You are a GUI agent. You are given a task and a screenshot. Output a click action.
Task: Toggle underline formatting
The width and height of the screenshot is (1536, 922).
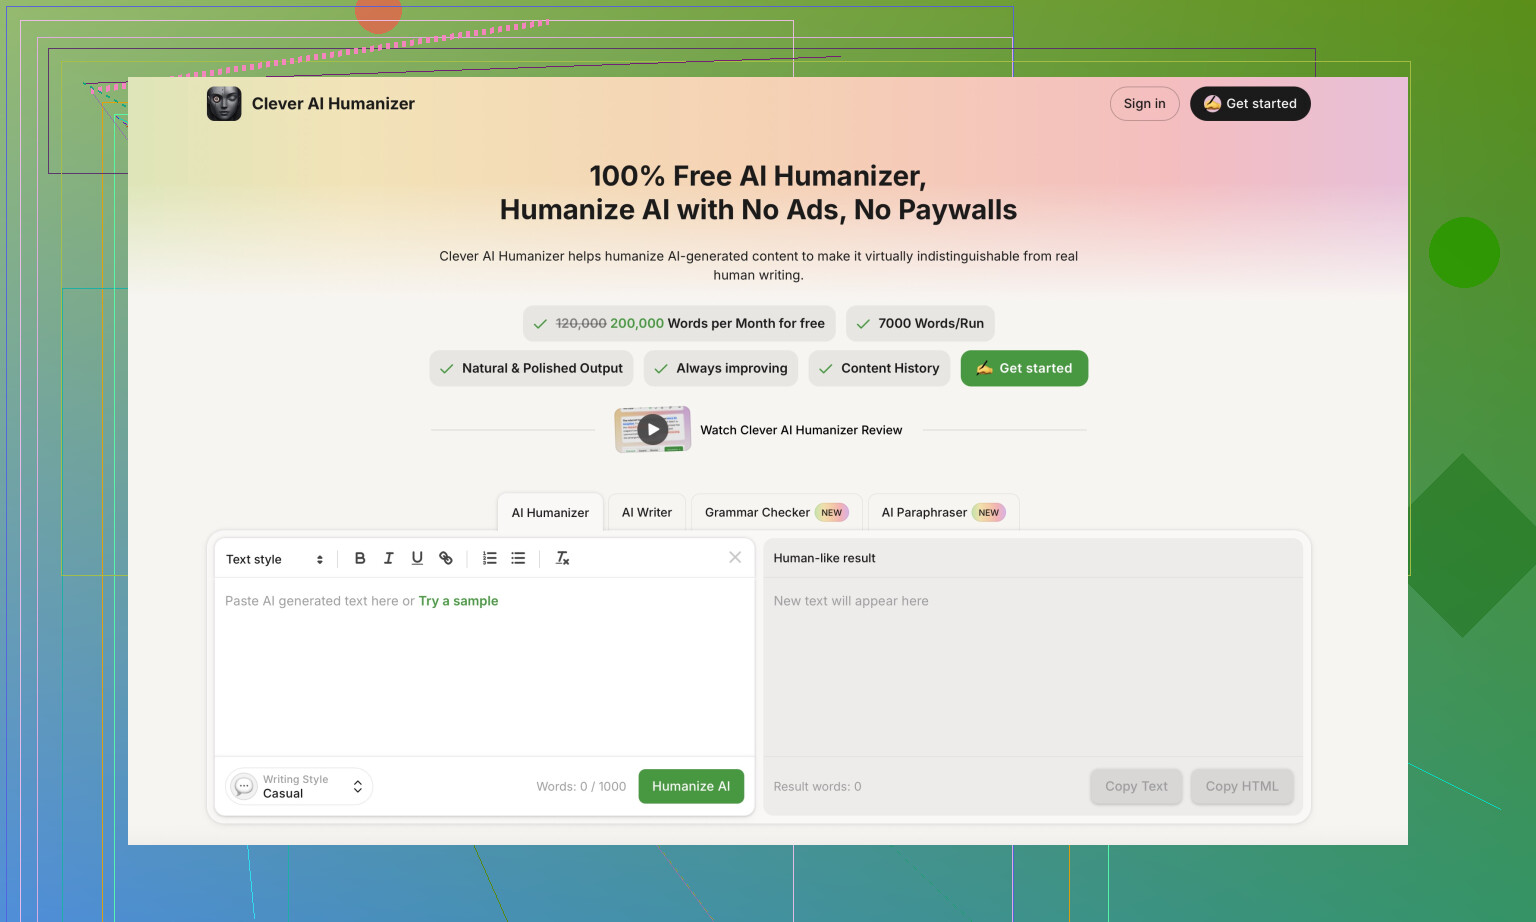tap(417, 559)
